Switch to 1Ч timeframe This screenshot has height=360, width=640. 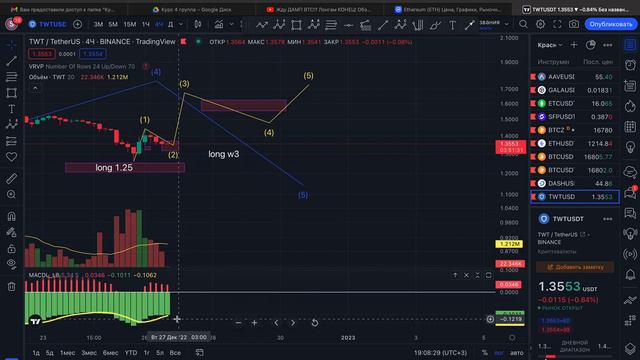click(x=146, y=24)
